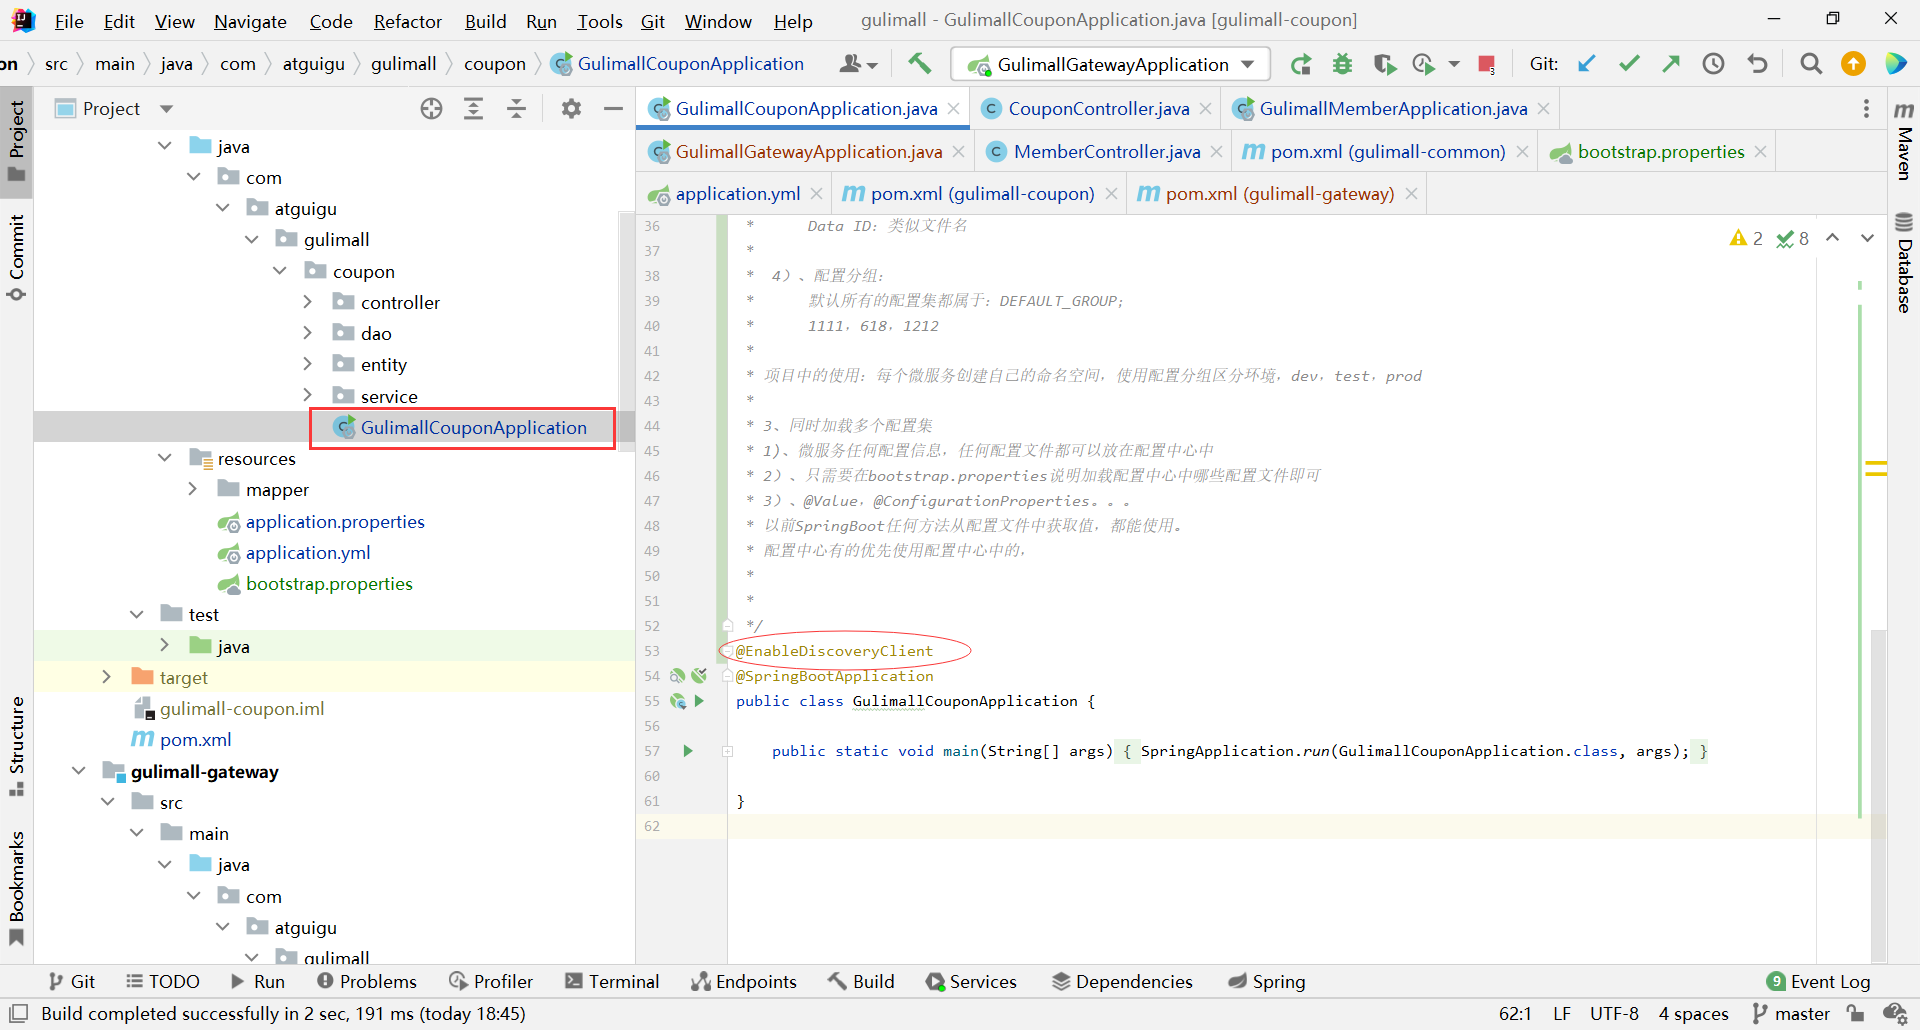Click the 4 spaces indent setting

coord(1693,1014)
